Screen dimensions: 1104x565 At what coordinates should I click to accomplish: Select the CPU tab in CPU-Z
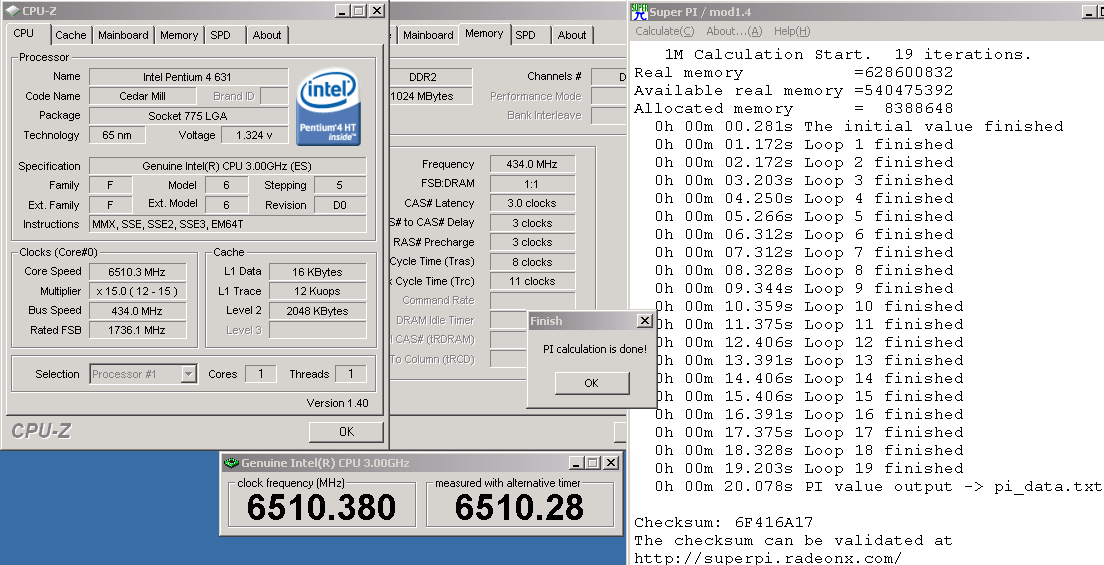click(x=24, y=33)
